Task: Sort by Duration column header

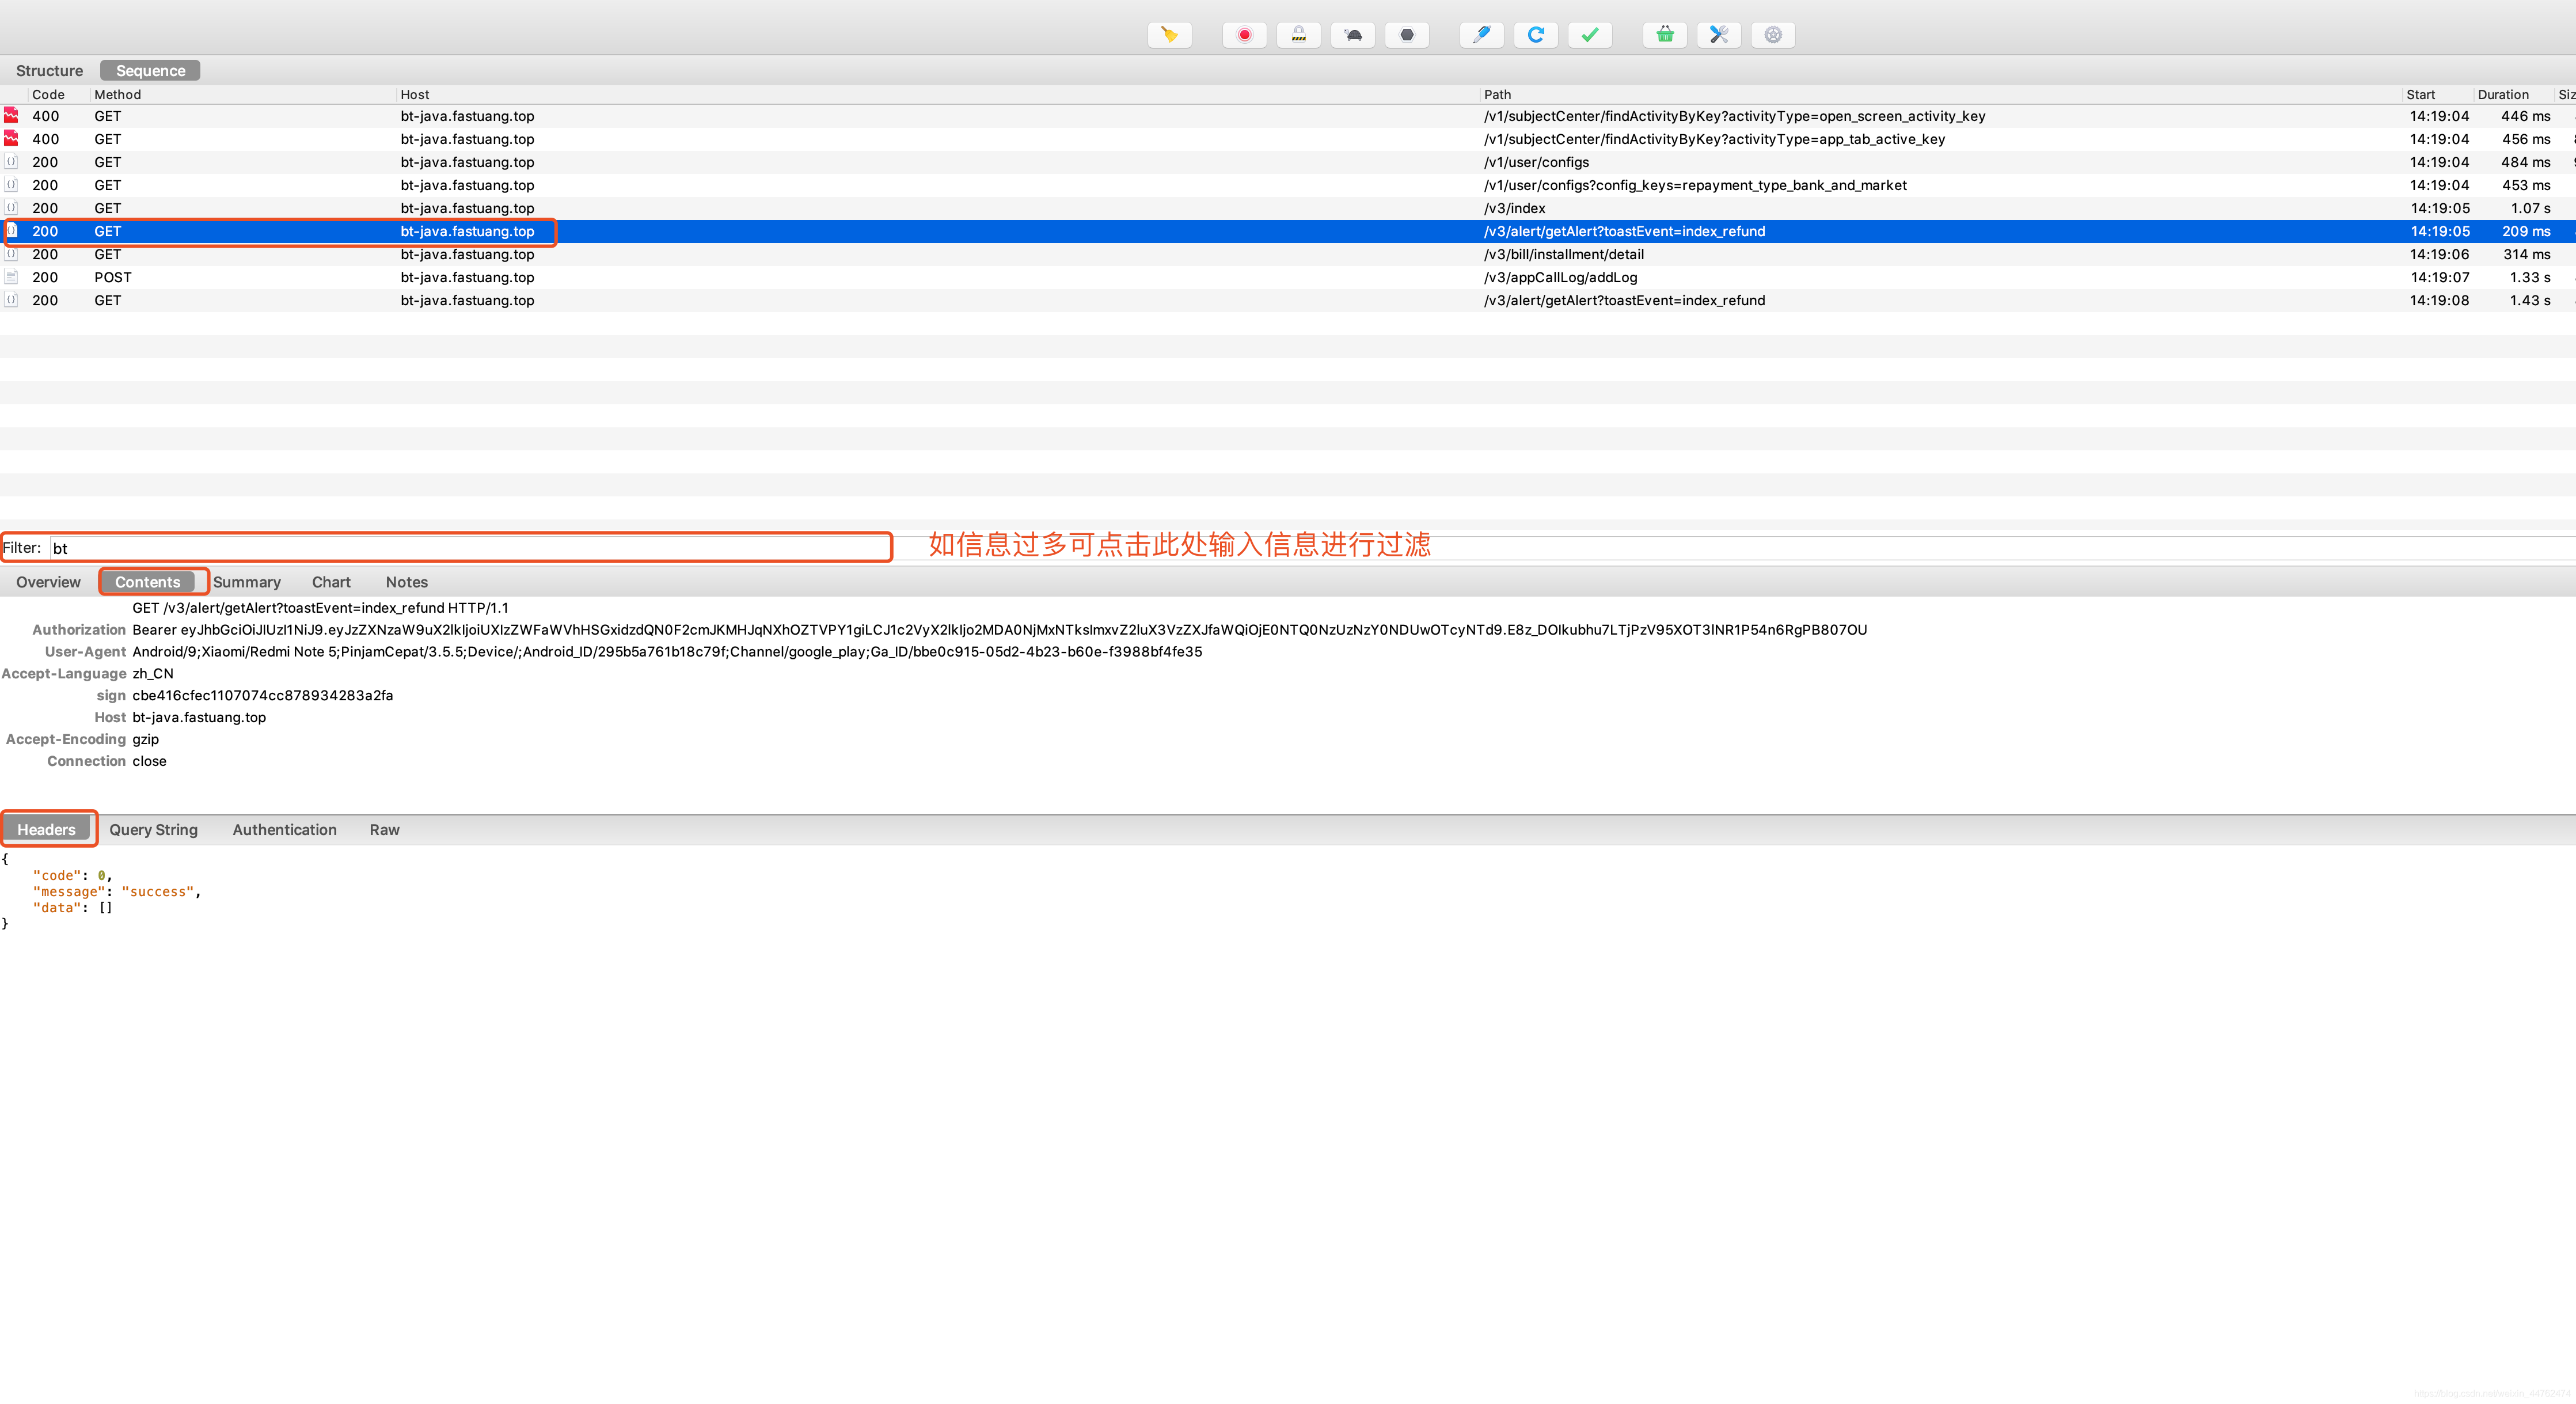Action: (2502, 95)
